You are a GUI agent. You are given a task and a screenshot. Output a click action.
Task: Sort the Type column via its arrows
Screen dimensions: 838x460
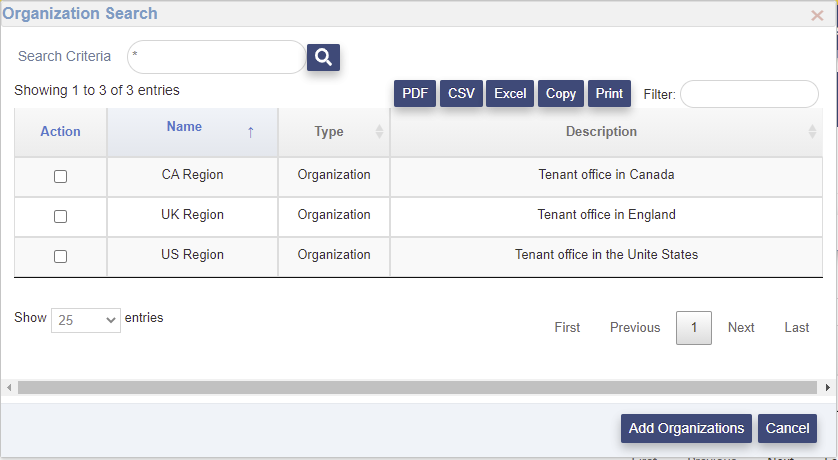(379, 131)
